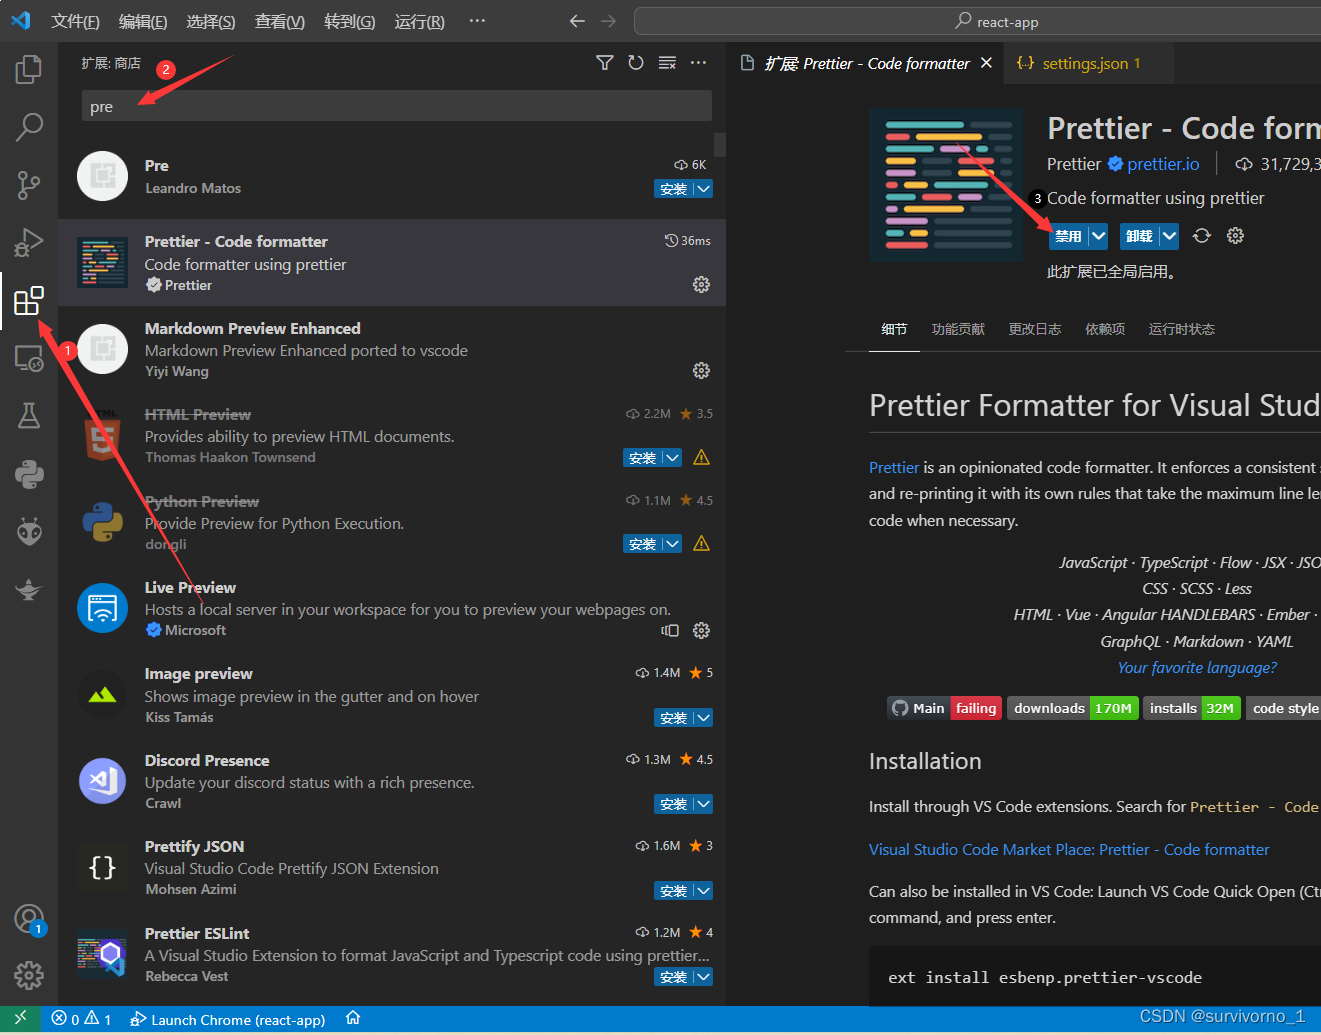
Task: Click the 禁用 button for Prettier
Action: point(1068,236)
